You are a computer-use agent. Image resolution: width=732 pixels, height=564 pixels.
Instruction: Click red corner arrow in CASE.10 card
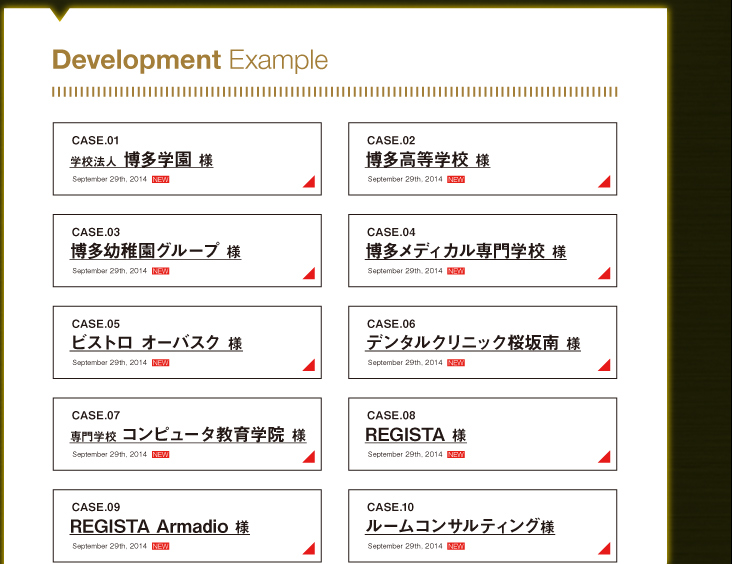[604, 549]
